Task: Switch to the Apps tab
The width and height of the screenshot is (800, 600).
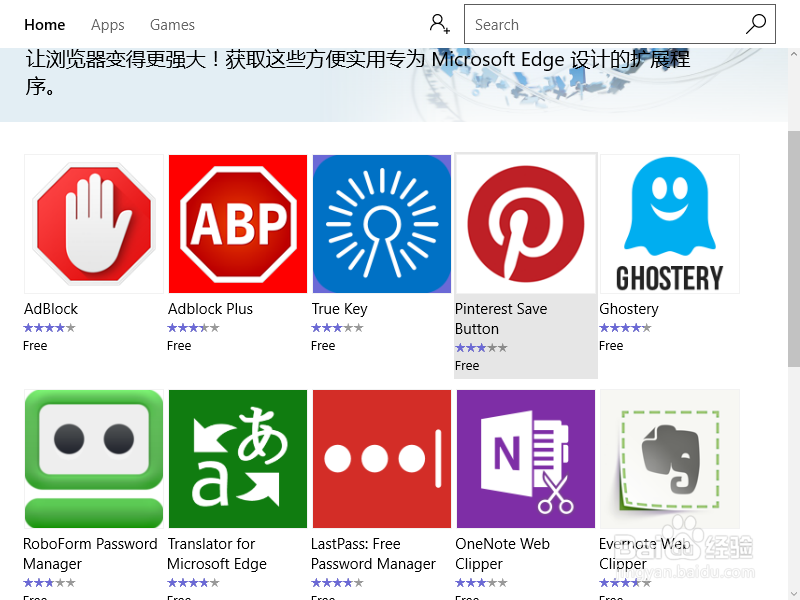Action: pos(108,24)
